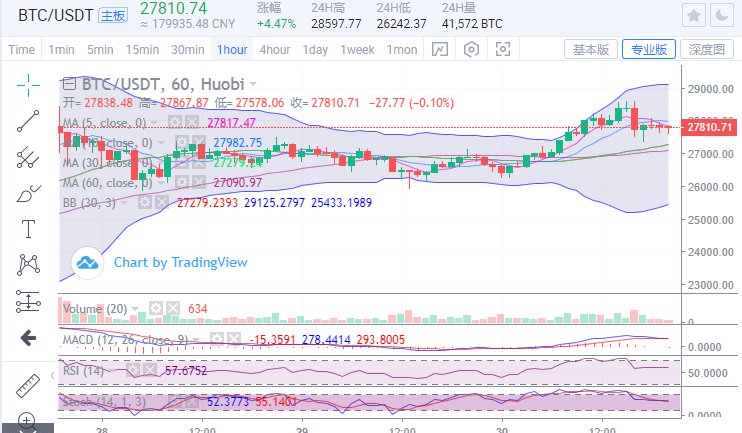This screenshot has width=742, height=433.
Task: Open the 深度图 depth chart
Action: point(707,49)
